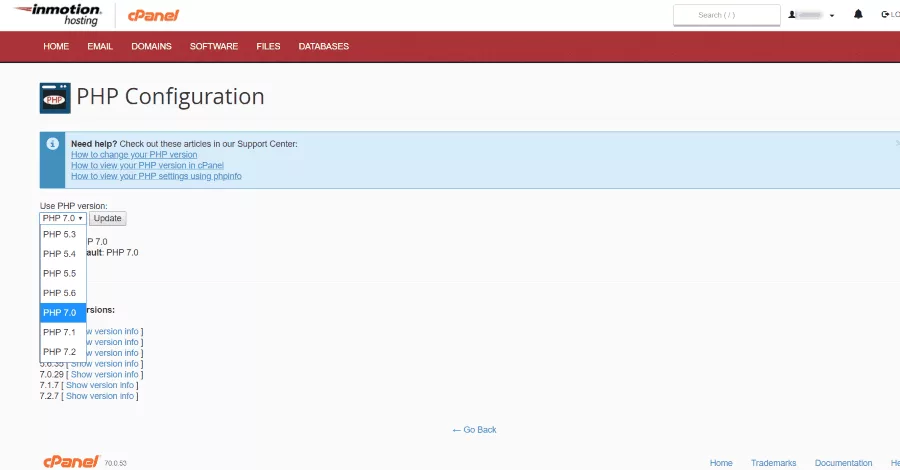Open the SOFTWARE menu
This screenshot has height=470, width=900.
[x=214, y=46]
